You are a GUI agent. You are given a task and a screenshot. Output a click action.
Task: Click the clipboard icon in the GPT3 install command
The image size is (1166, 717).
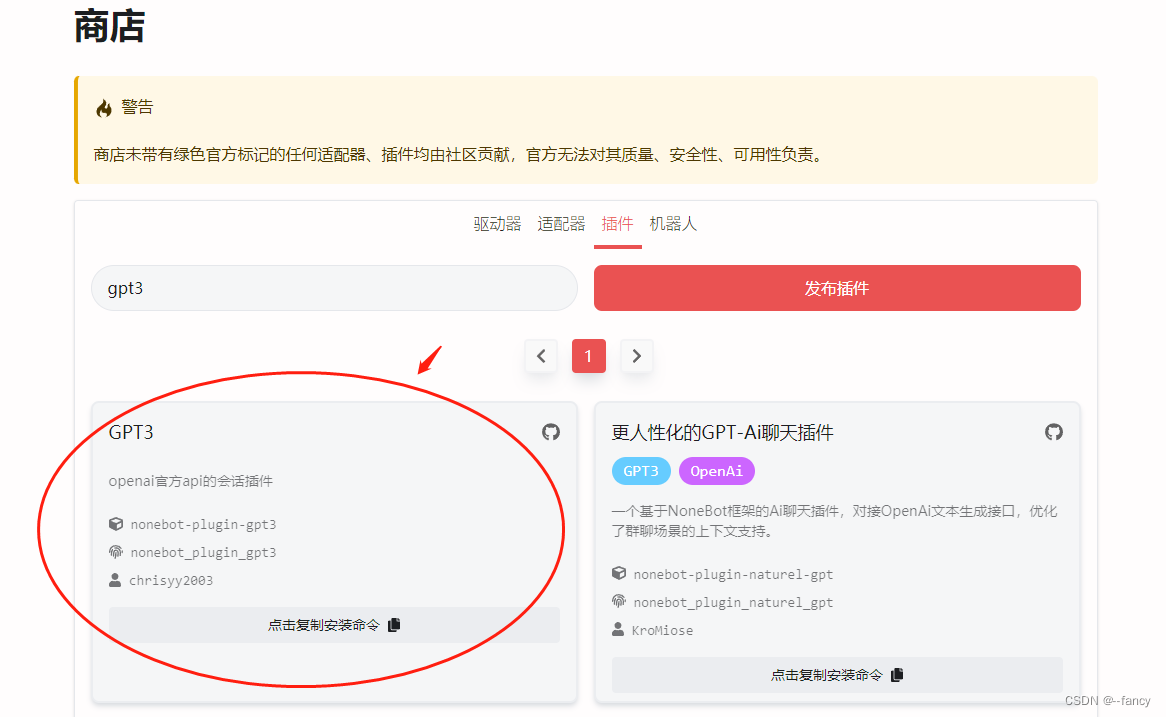tap(394, 624)
